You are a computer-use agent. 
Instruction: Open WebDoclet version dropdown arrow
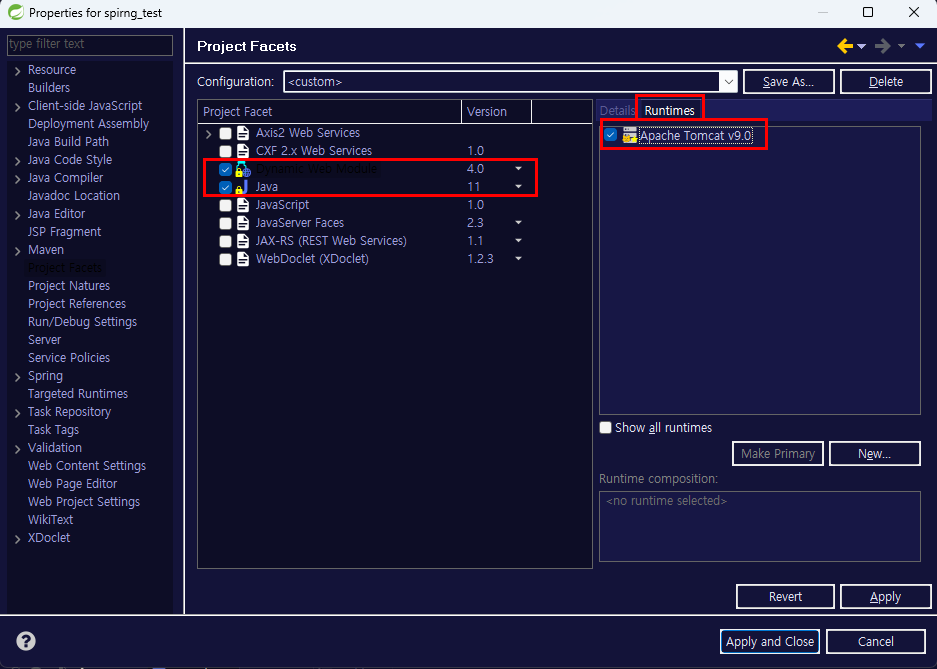518,259
